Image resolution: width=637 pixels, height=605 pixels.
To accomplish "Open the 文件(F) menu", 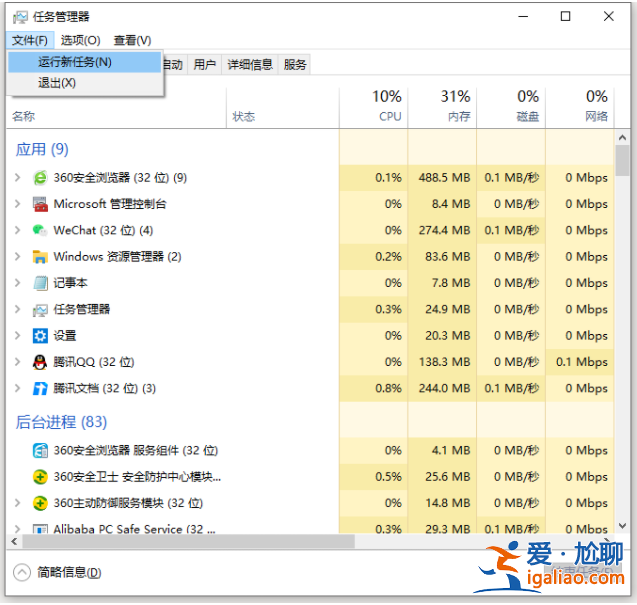I will 30,40.
